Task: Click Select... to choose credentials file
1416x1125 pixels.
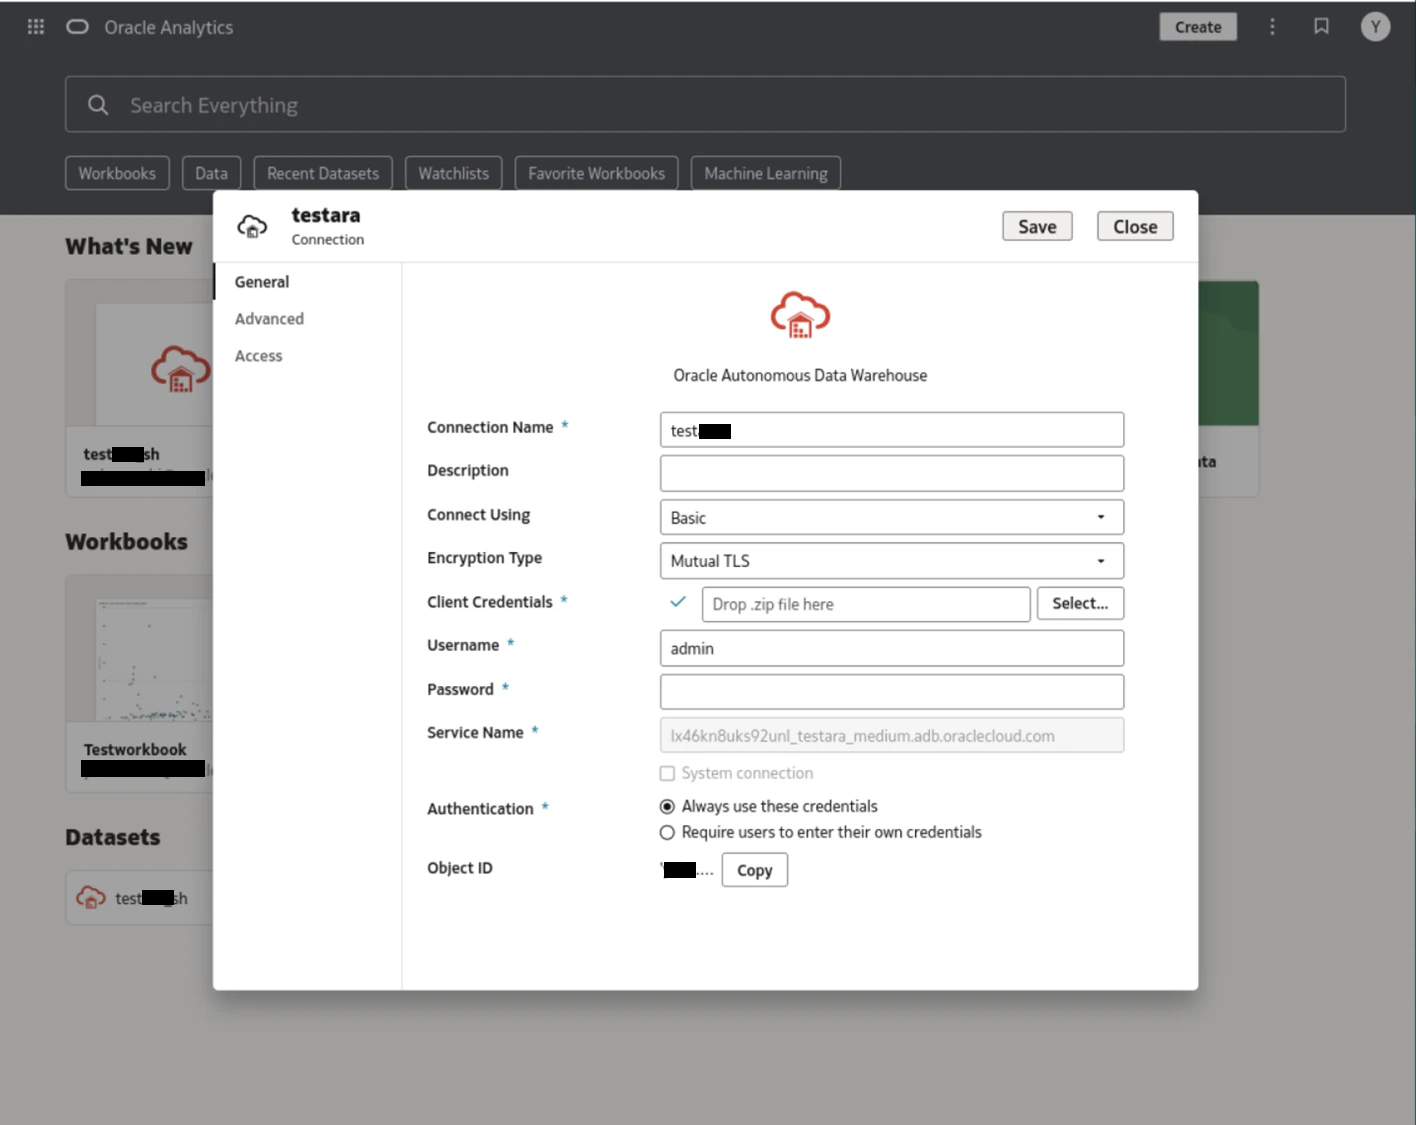Action: [x=1080, y=603]
